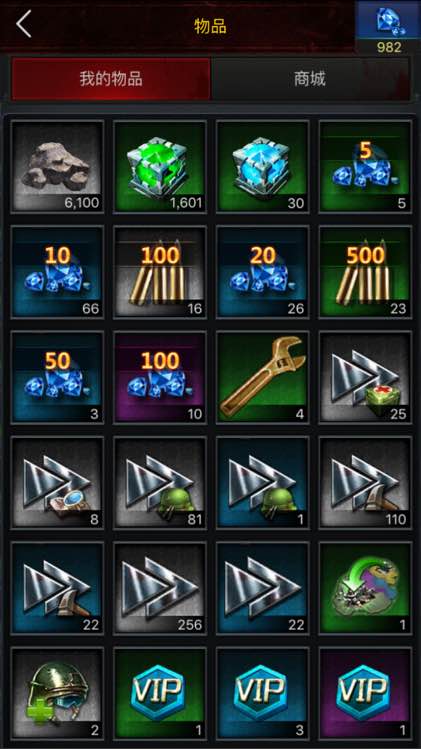
Task: Select the helmet speedup item with 81
Action: tap(160, 482)
